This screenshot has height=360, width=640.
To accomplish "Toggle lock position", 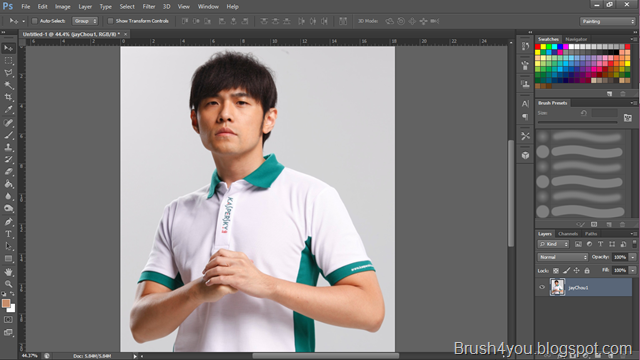I will [577, 271].
